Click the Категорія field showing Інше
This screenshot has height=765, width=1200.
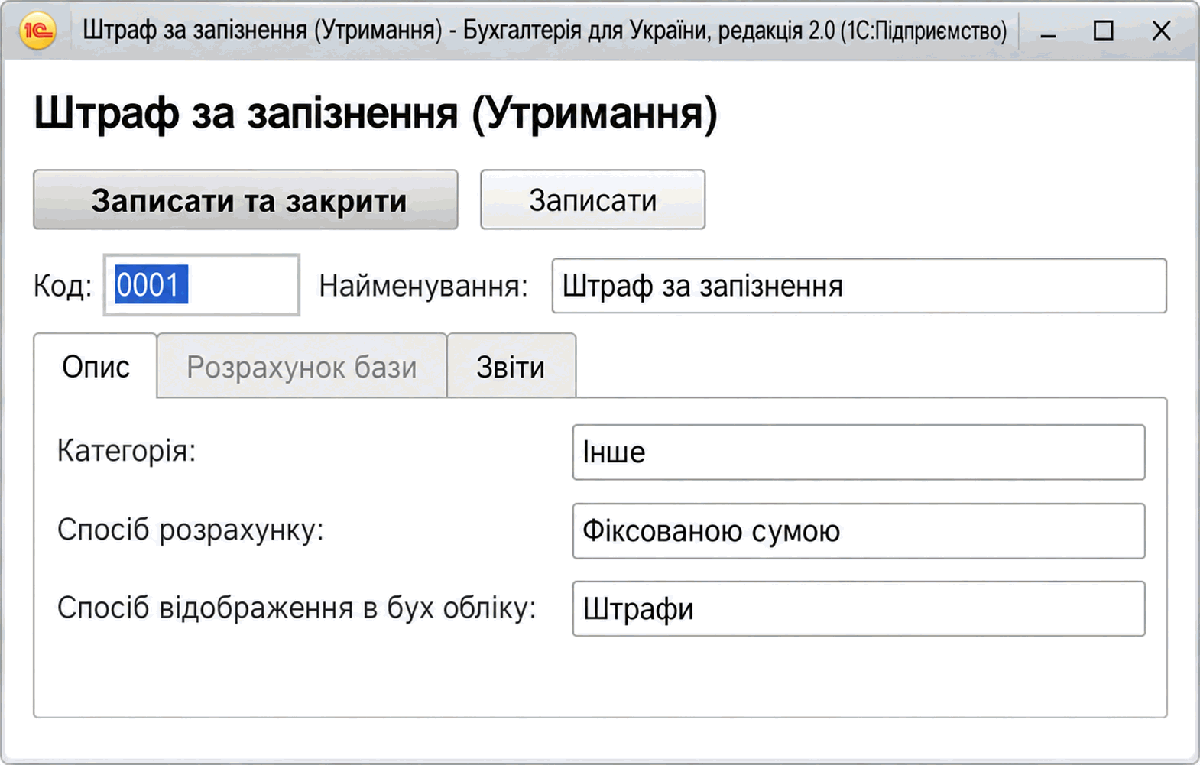point(858,452)
